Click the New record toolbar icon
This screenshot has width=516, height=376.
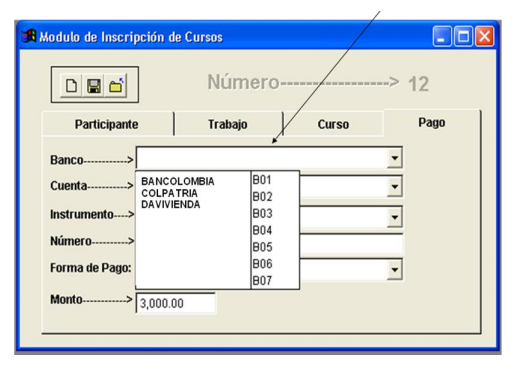71,86
